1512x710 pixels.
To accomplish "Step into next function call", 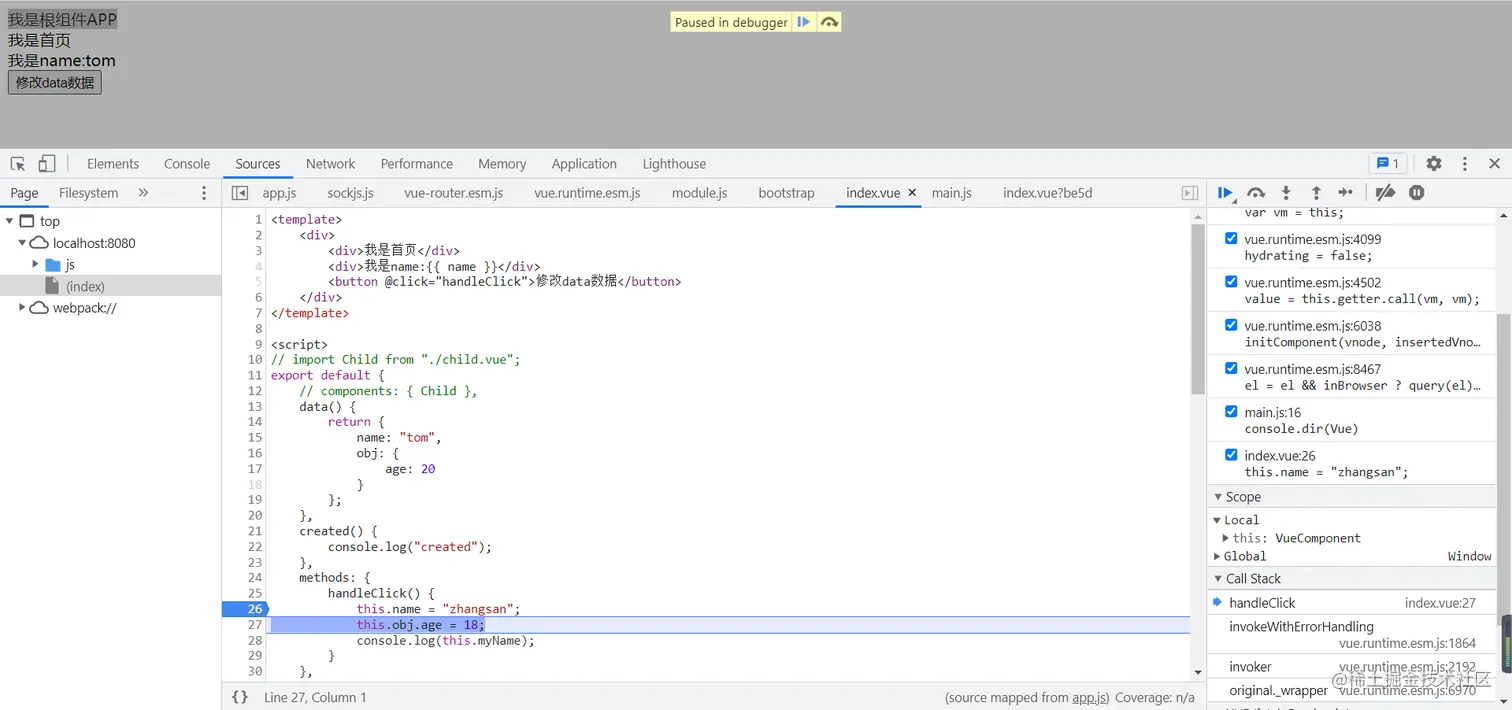I will (x=1286, y=193).
